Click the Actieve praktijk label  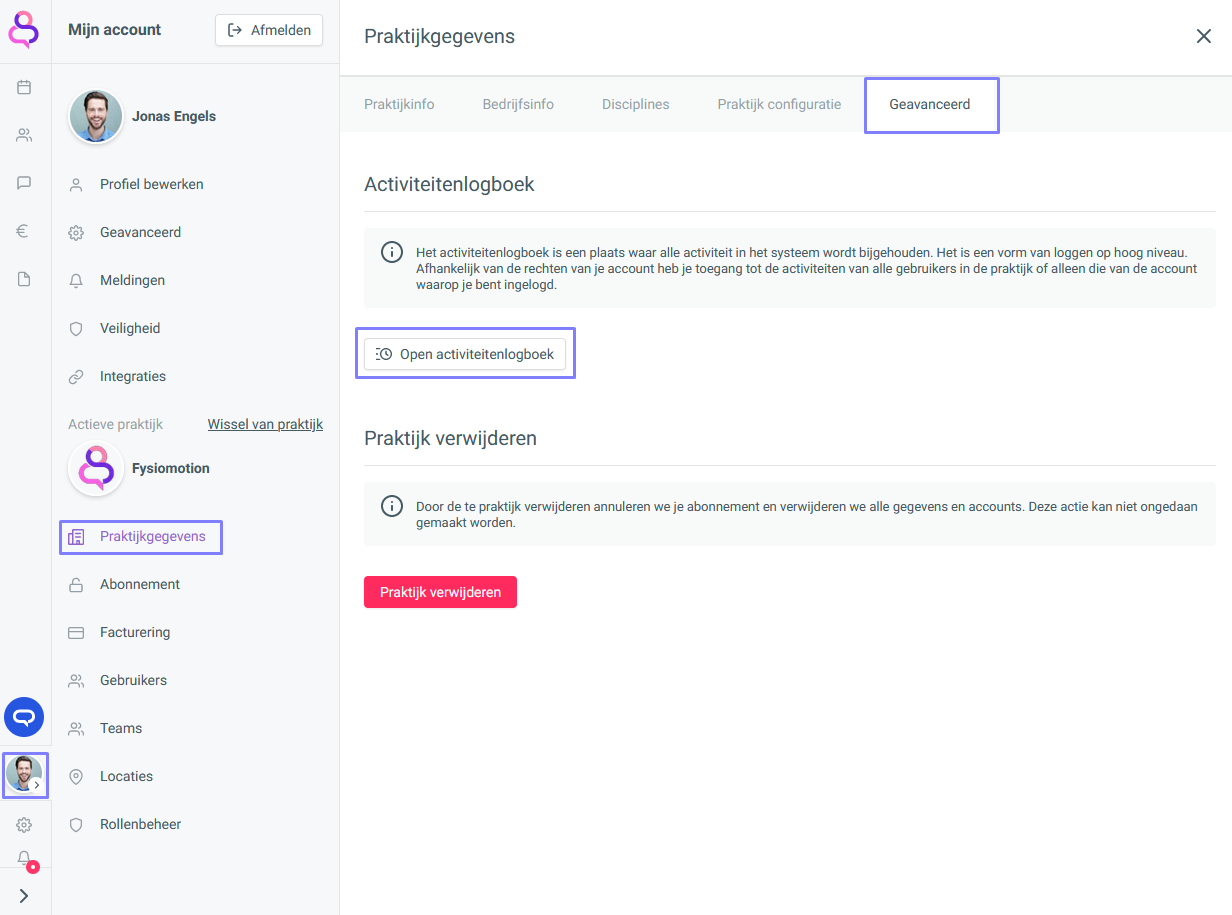pyautogui.click(x=115, y=424)
